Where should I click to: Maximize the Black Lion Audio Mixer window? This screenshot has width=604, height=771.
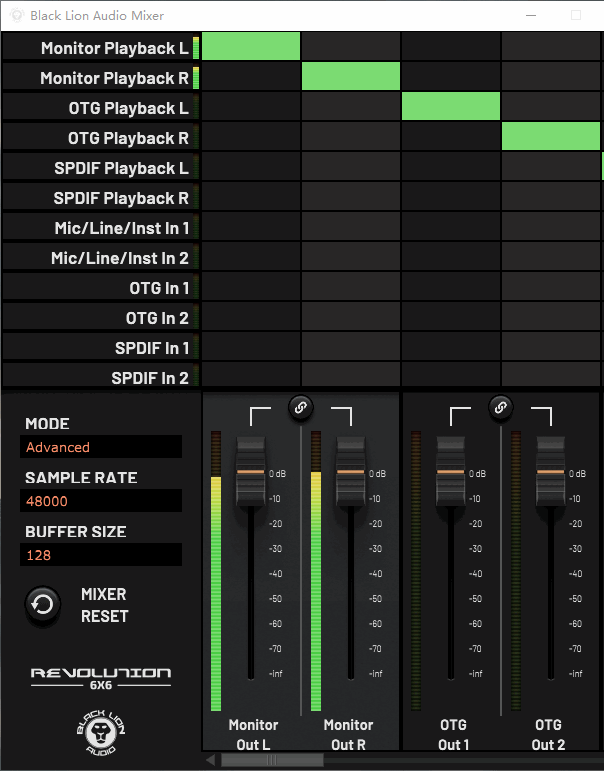click(576, 15)
